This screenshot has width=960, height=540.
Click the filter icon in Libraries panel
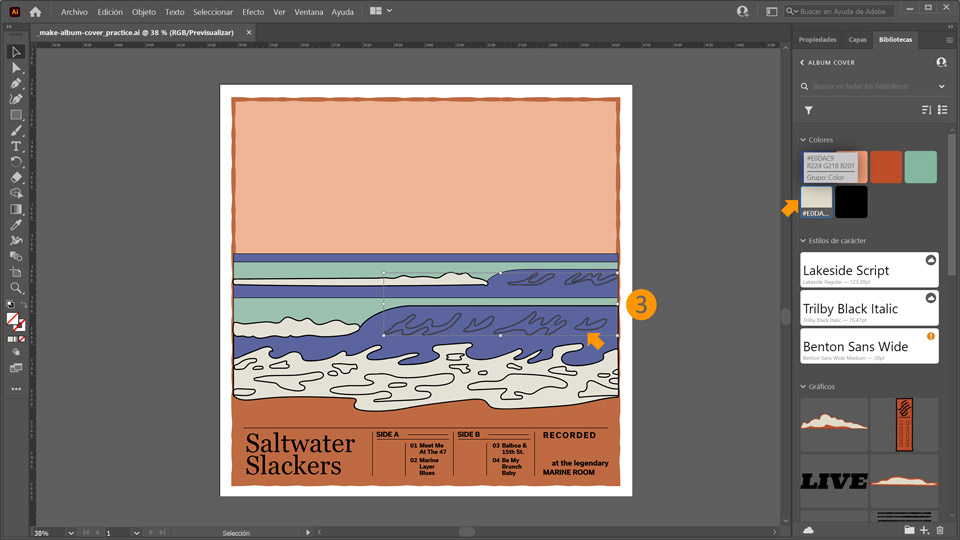pyautogui.click(x=808, y=111)
